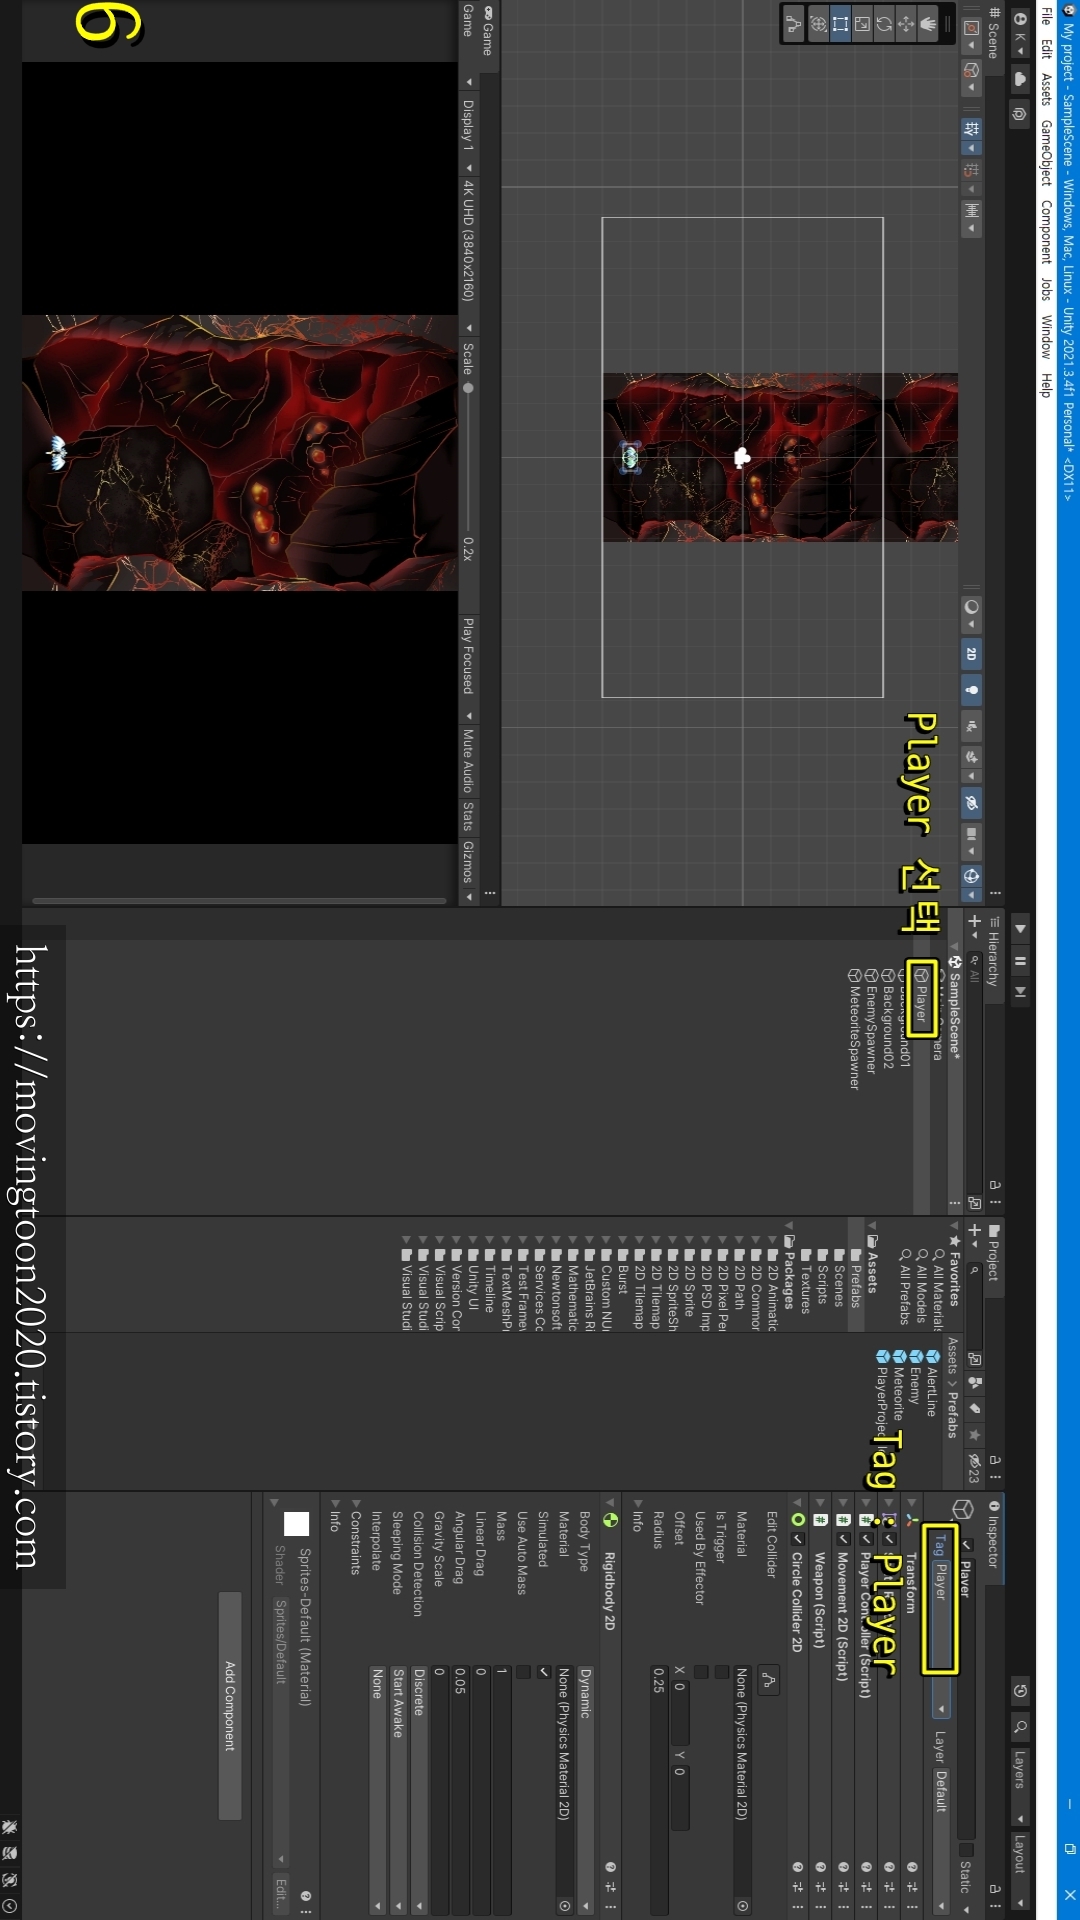Select the Hand (view) tool in Scene overlay

928,24
